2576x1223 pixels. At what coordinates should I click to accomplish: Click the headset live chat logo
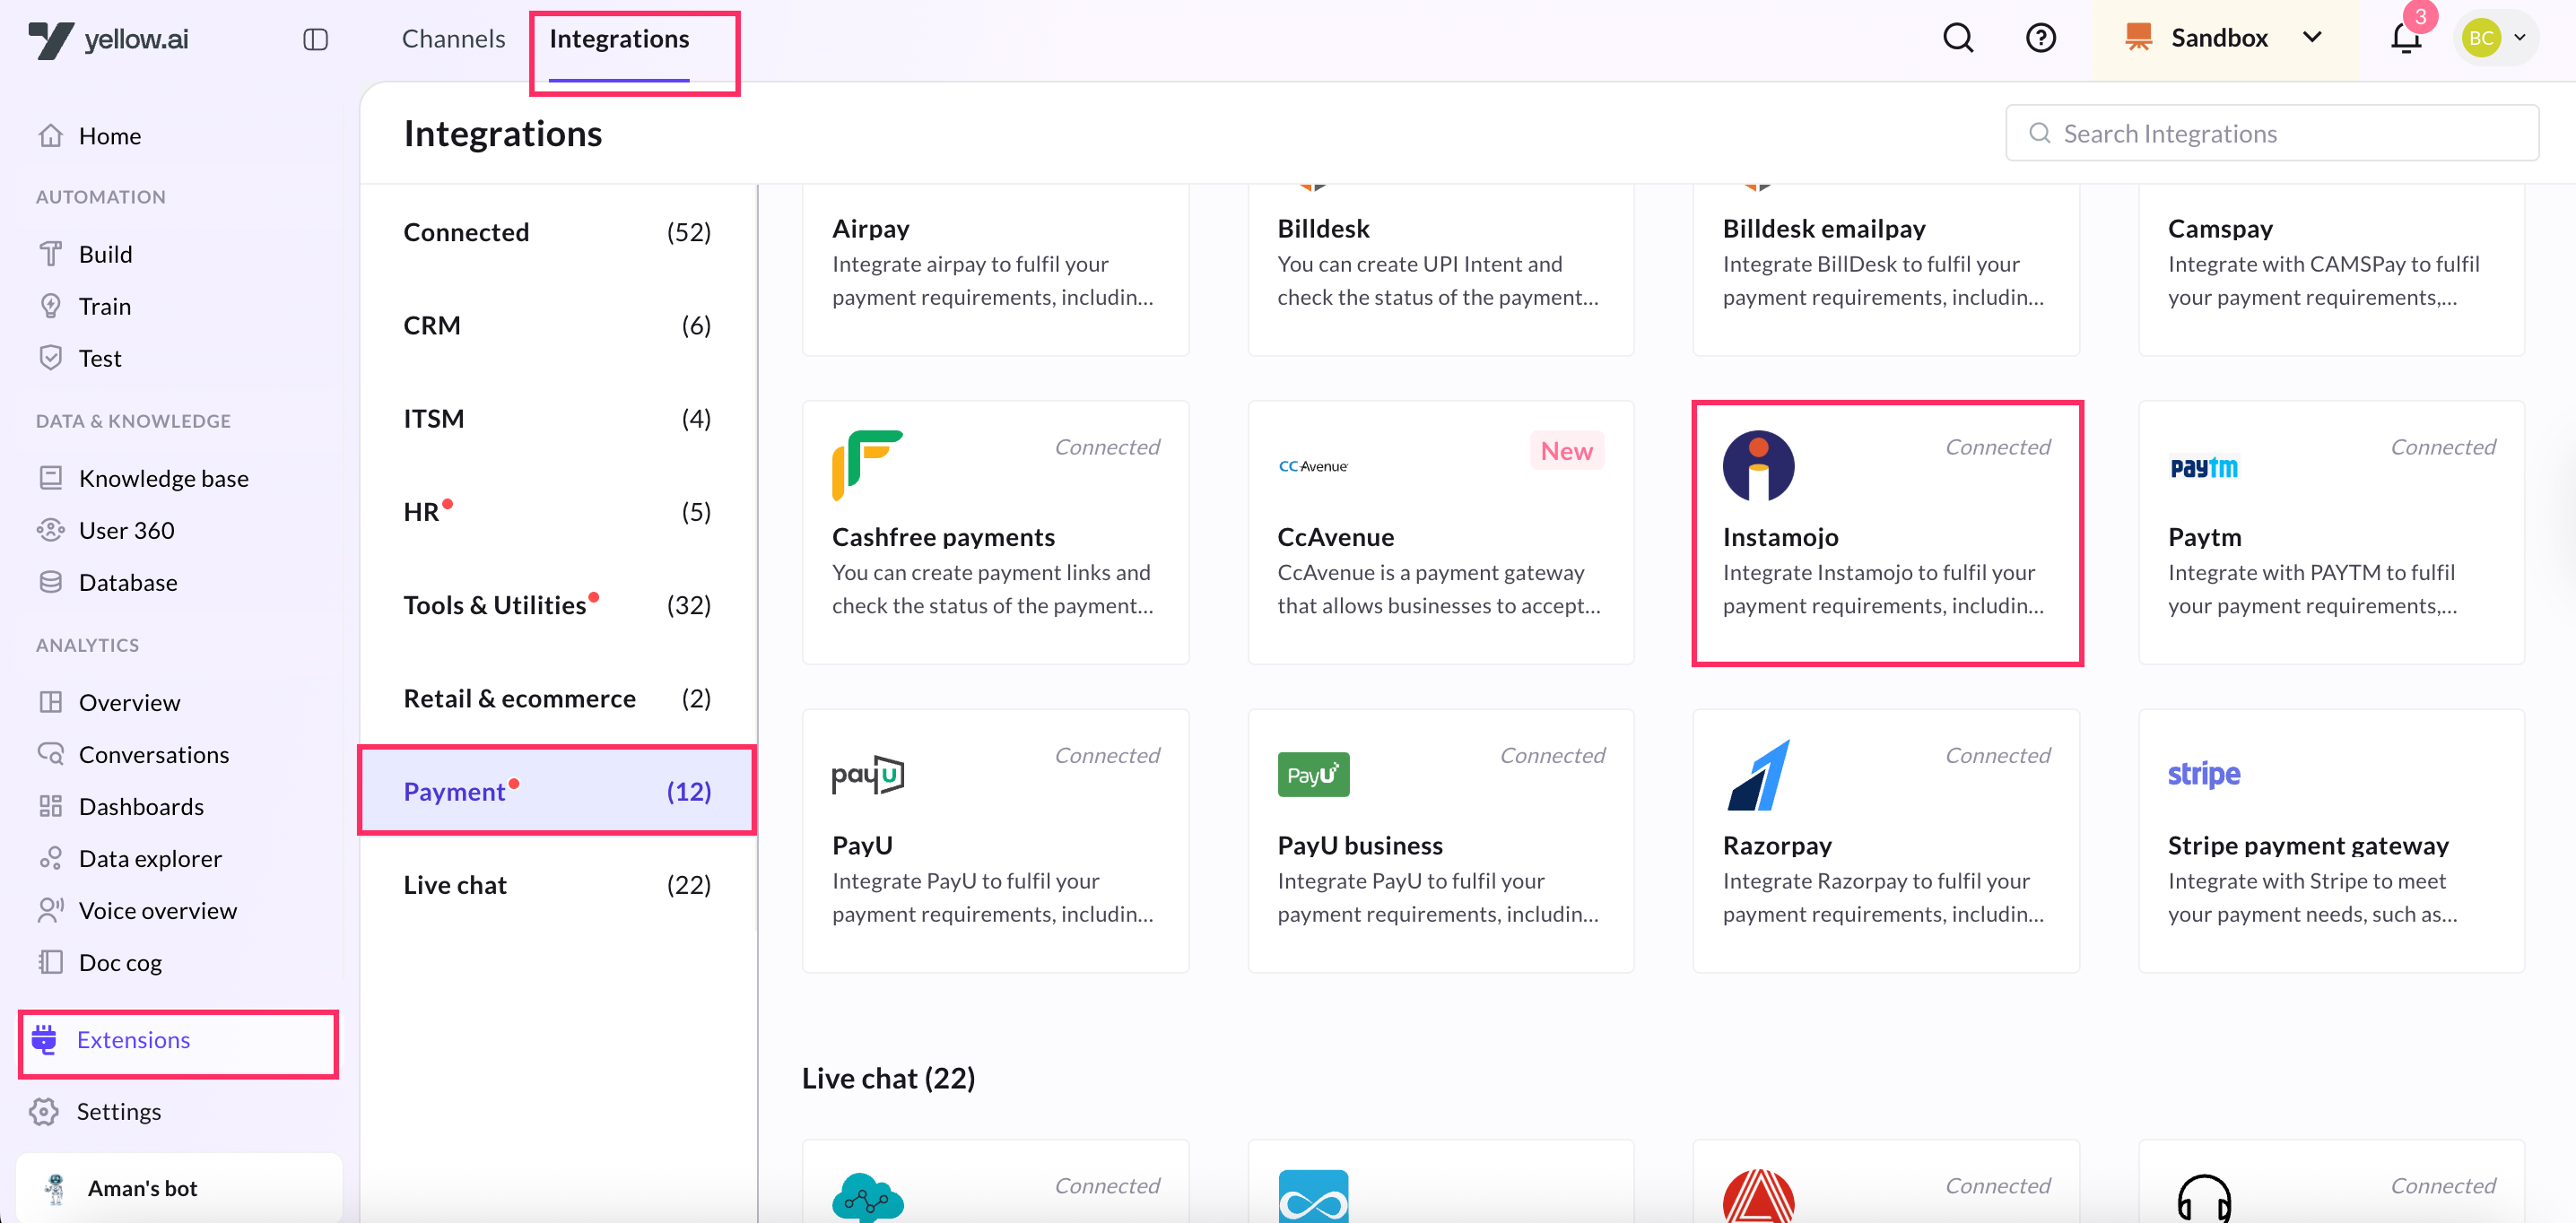2203,1197
